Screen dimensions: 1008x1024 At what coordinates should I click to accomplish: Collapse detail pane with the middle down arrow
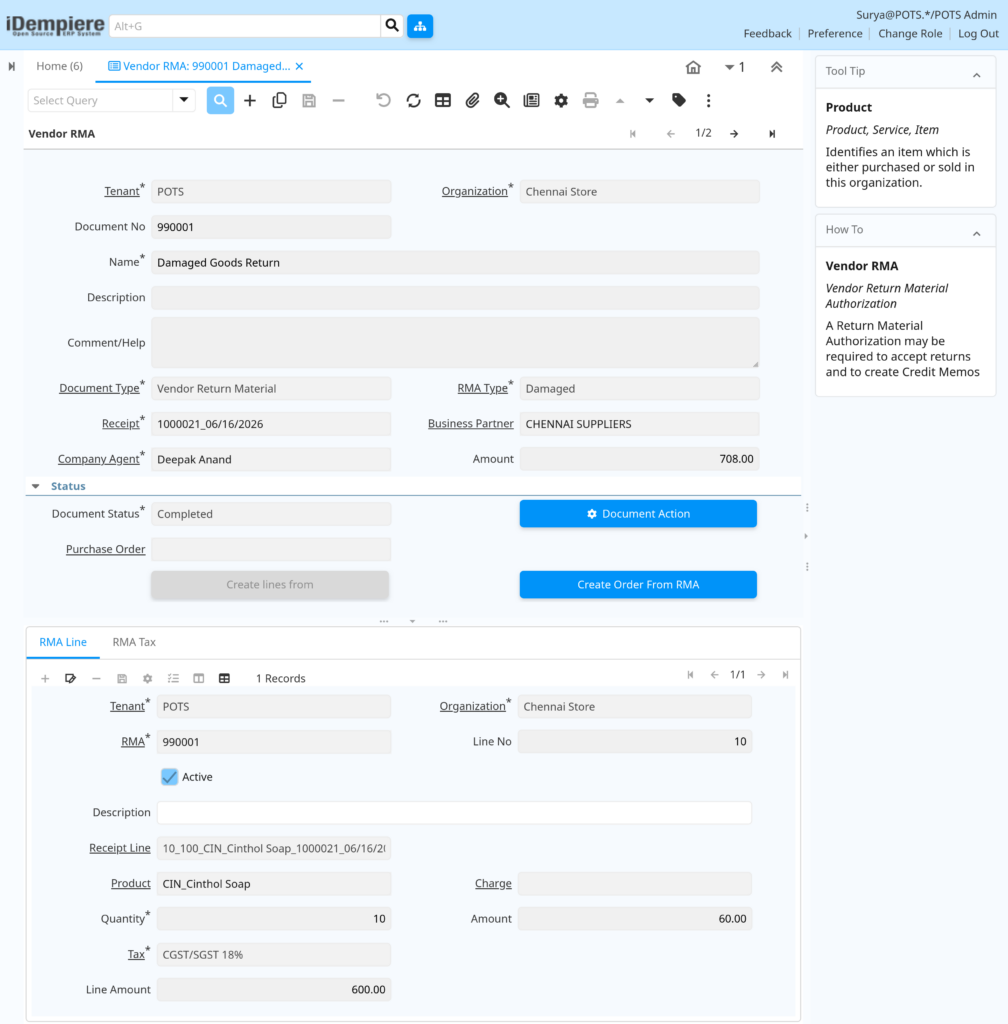[413, 621]
